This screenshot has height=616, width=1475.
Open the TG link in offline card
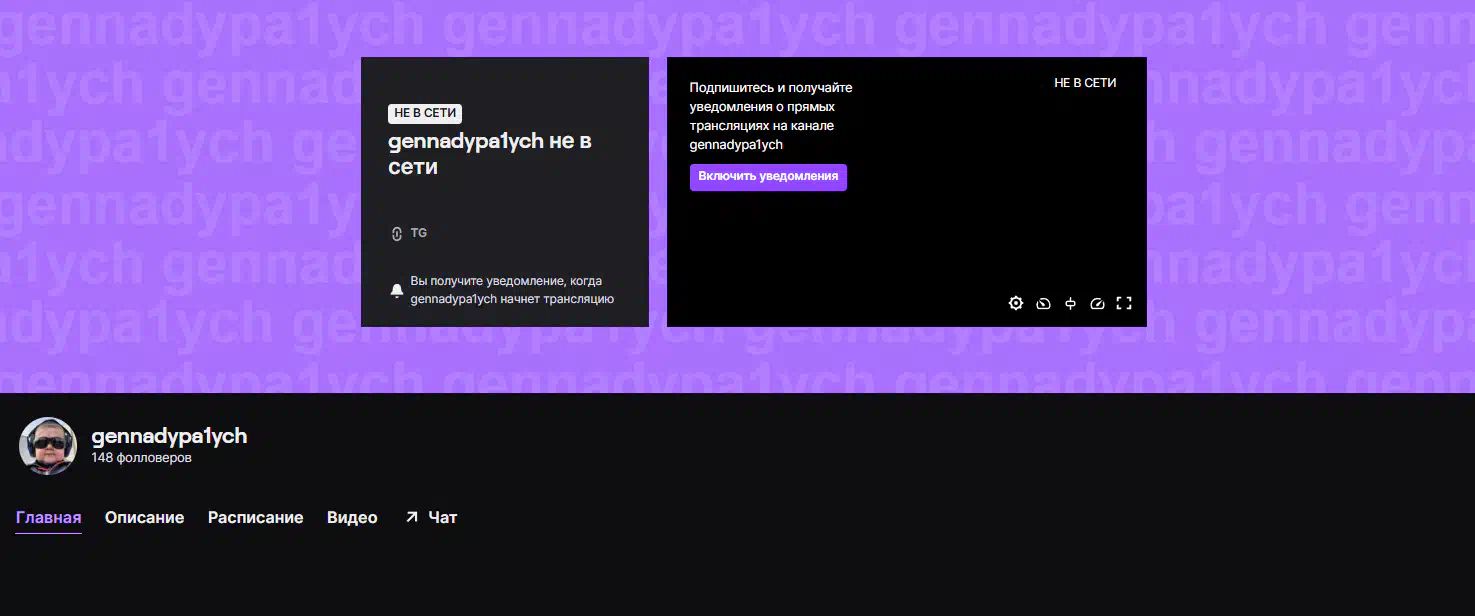tap(409, 233)
